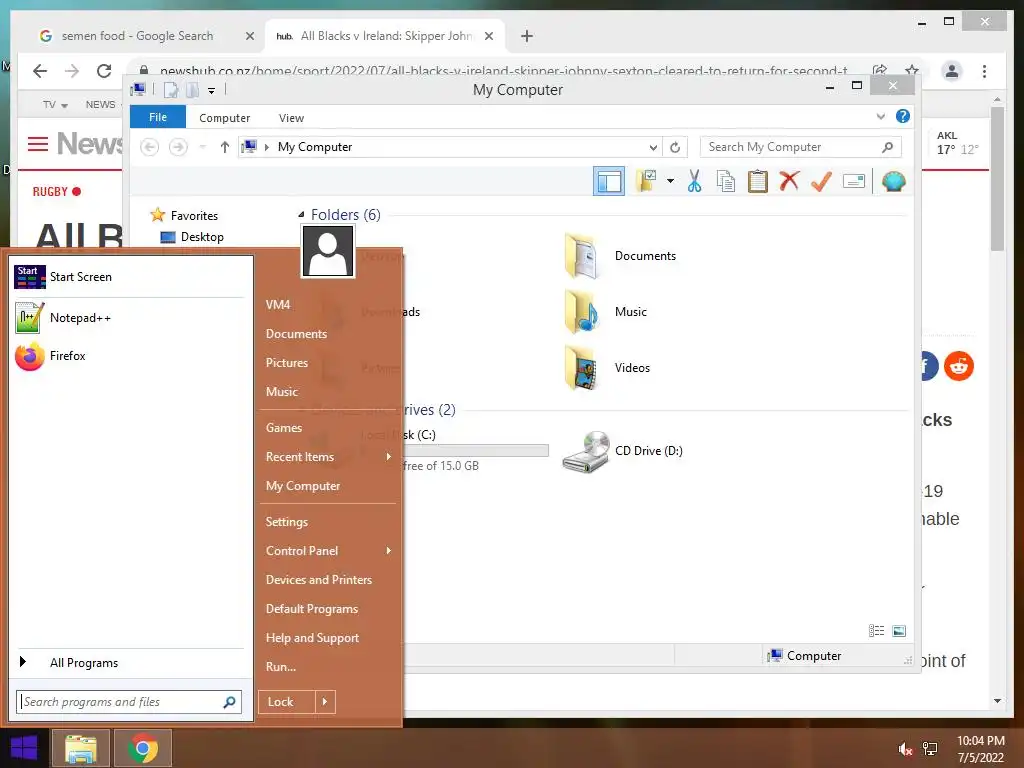Click the Cut scissors icon
The height and width of the screenshot is (768, 1024).
coord(694,181)
